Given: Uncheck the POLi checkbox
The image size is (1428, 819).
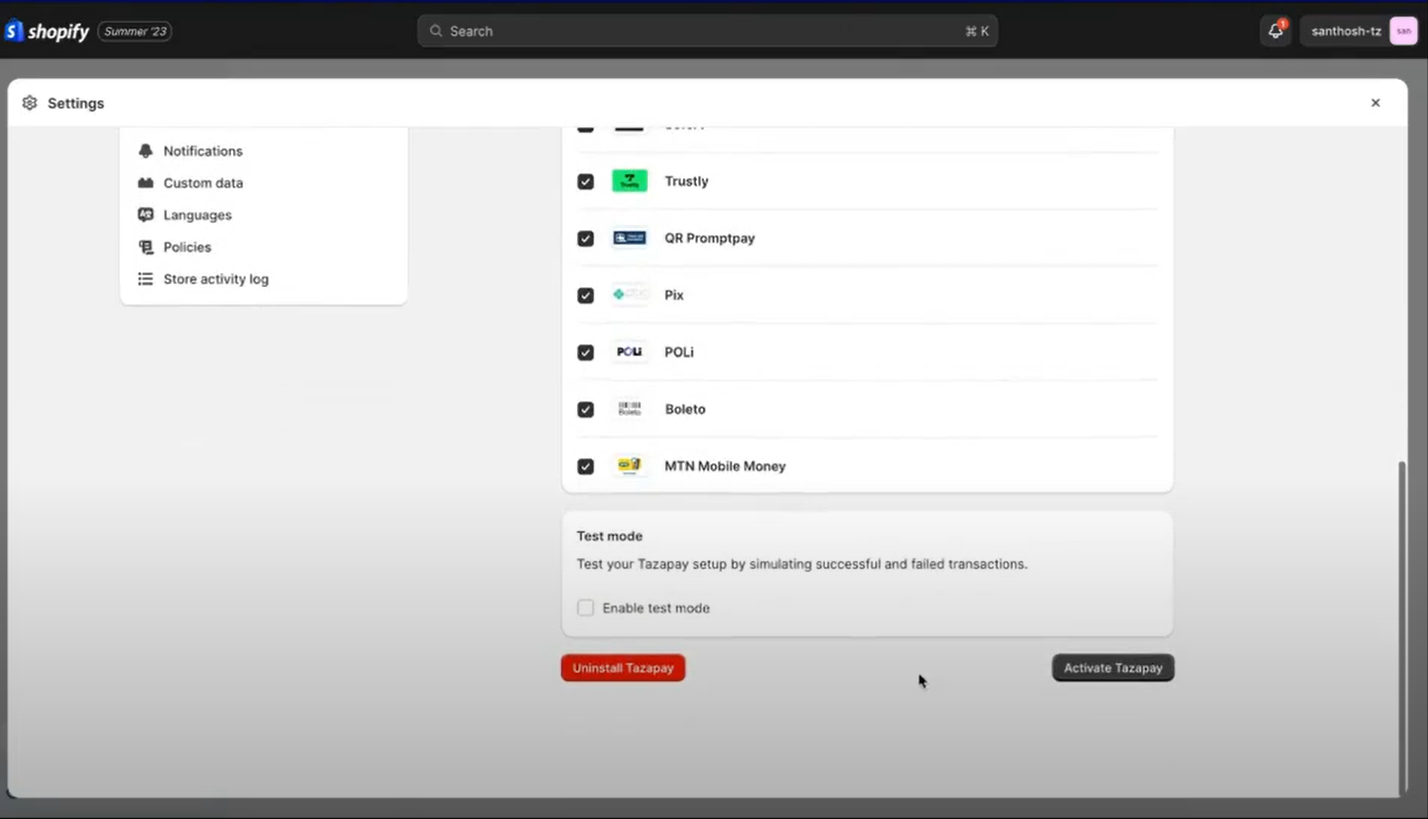Looking at the screenshot, I should point(586,353).
